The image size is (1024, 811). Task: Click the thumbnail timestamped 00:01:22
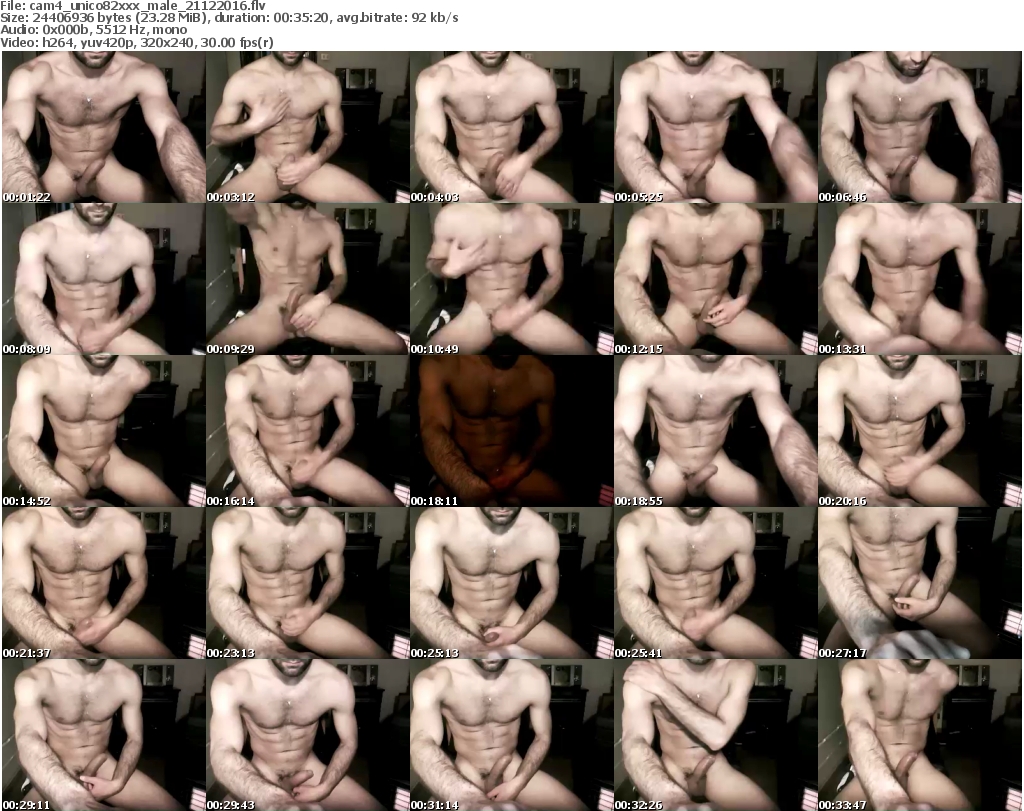(x=103, y=128)
